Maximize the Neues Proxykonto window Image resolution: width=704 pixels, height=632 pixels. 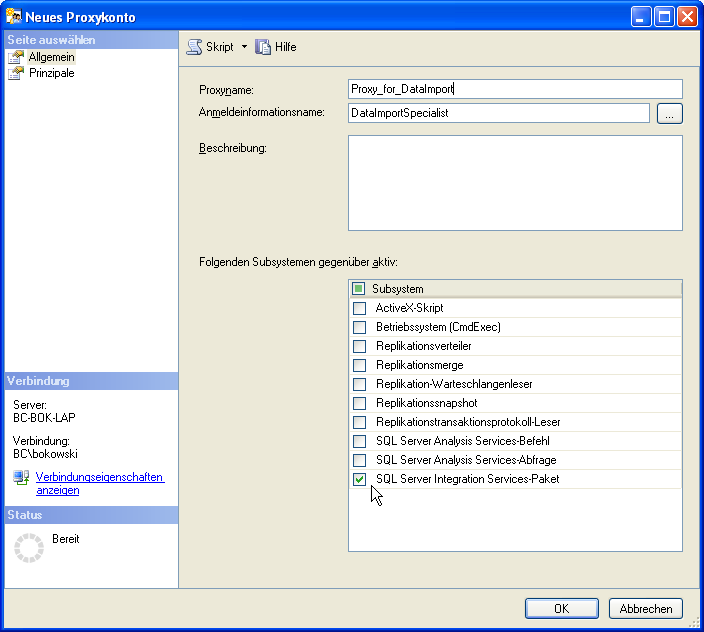(x=664, y=17)
